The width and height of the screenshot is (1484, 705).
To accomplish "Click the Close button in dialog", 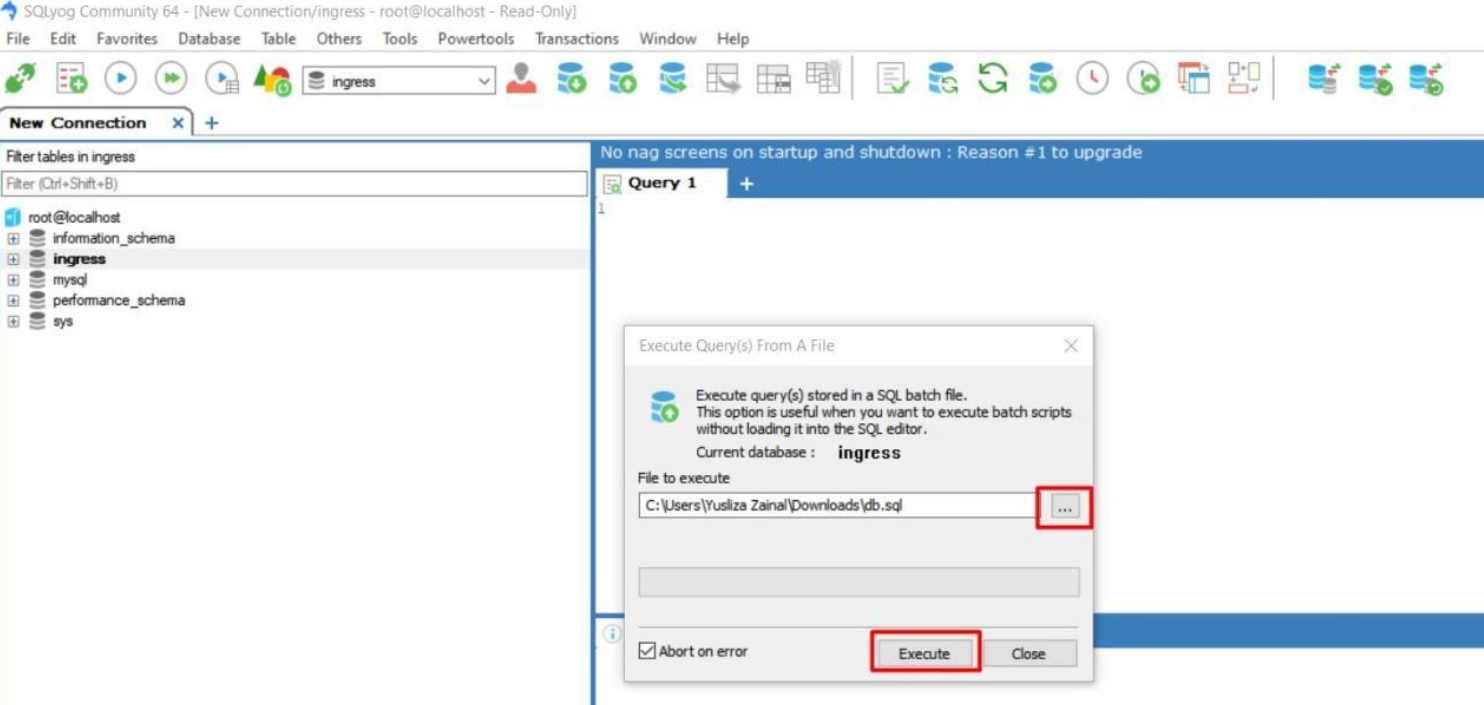I will 1028,653.
